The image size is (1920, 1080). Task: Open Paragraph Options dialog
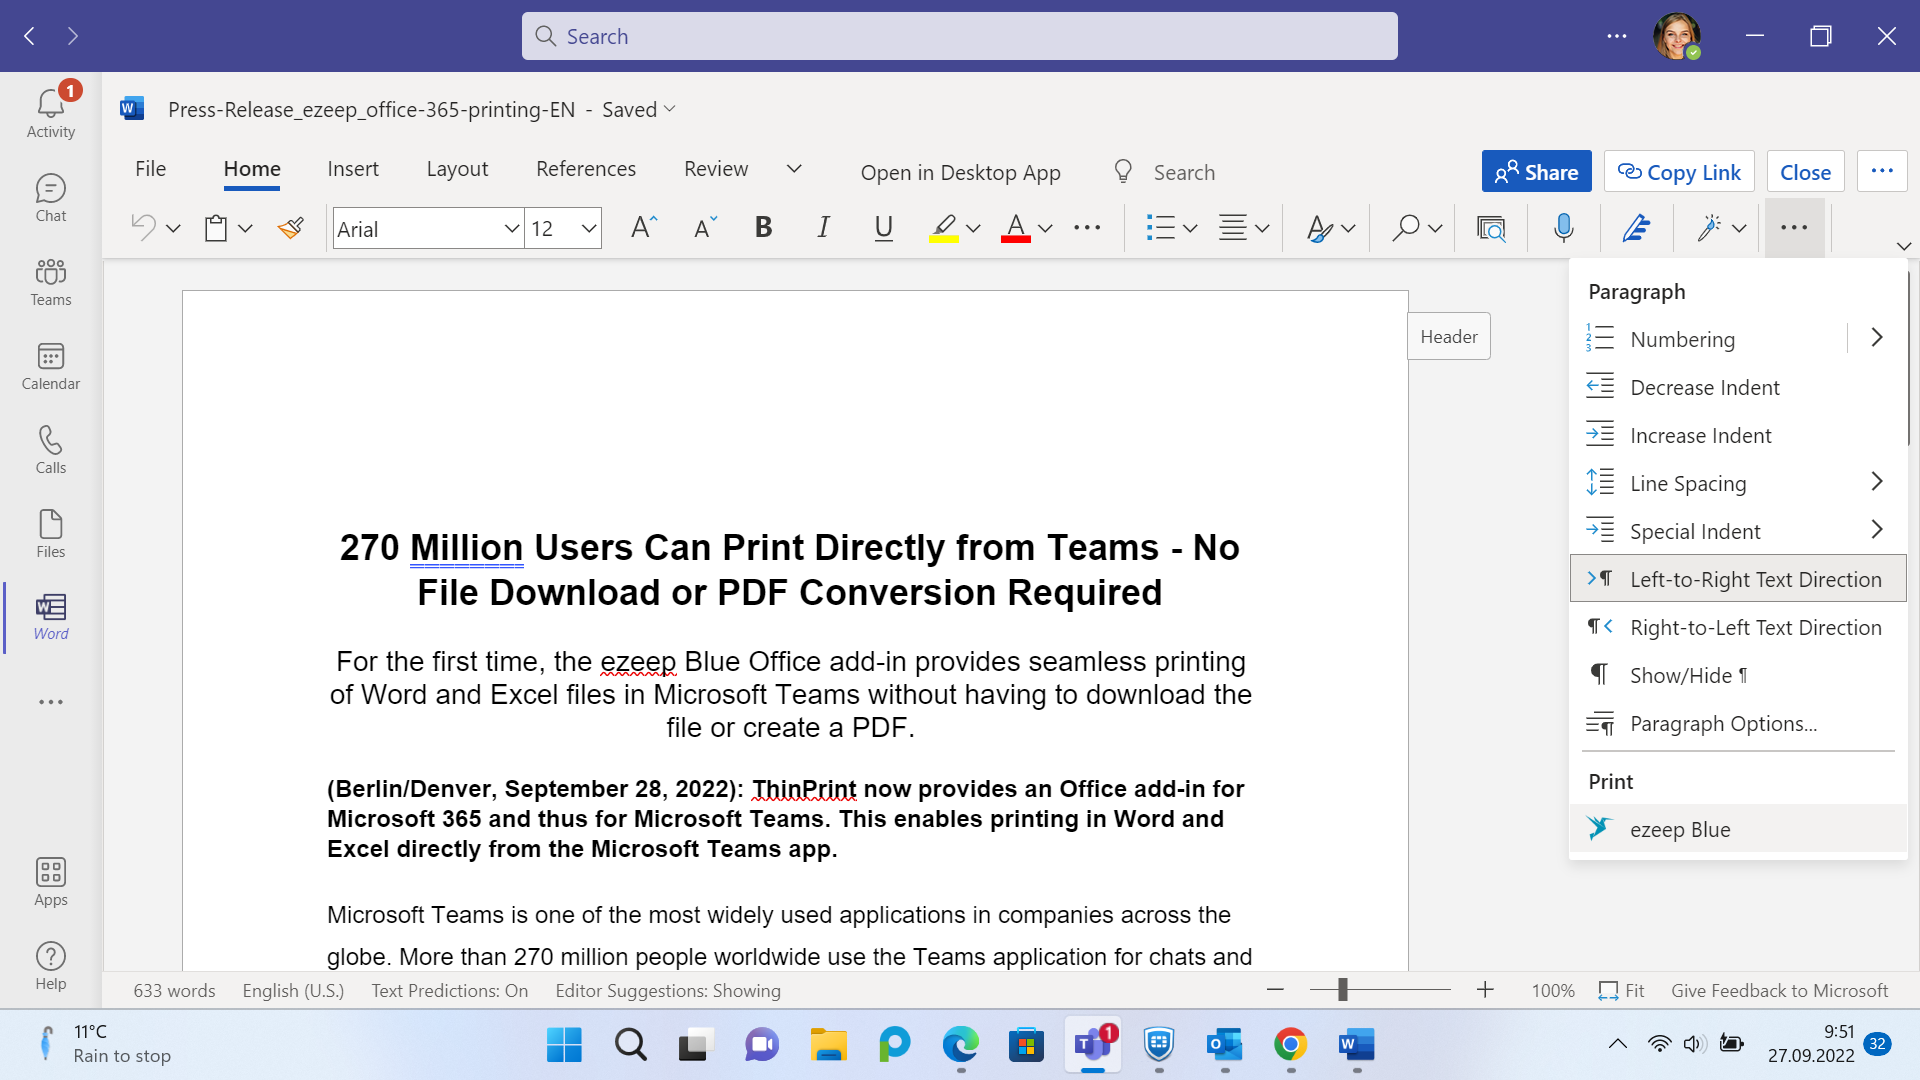click(x=1738, y=723)
